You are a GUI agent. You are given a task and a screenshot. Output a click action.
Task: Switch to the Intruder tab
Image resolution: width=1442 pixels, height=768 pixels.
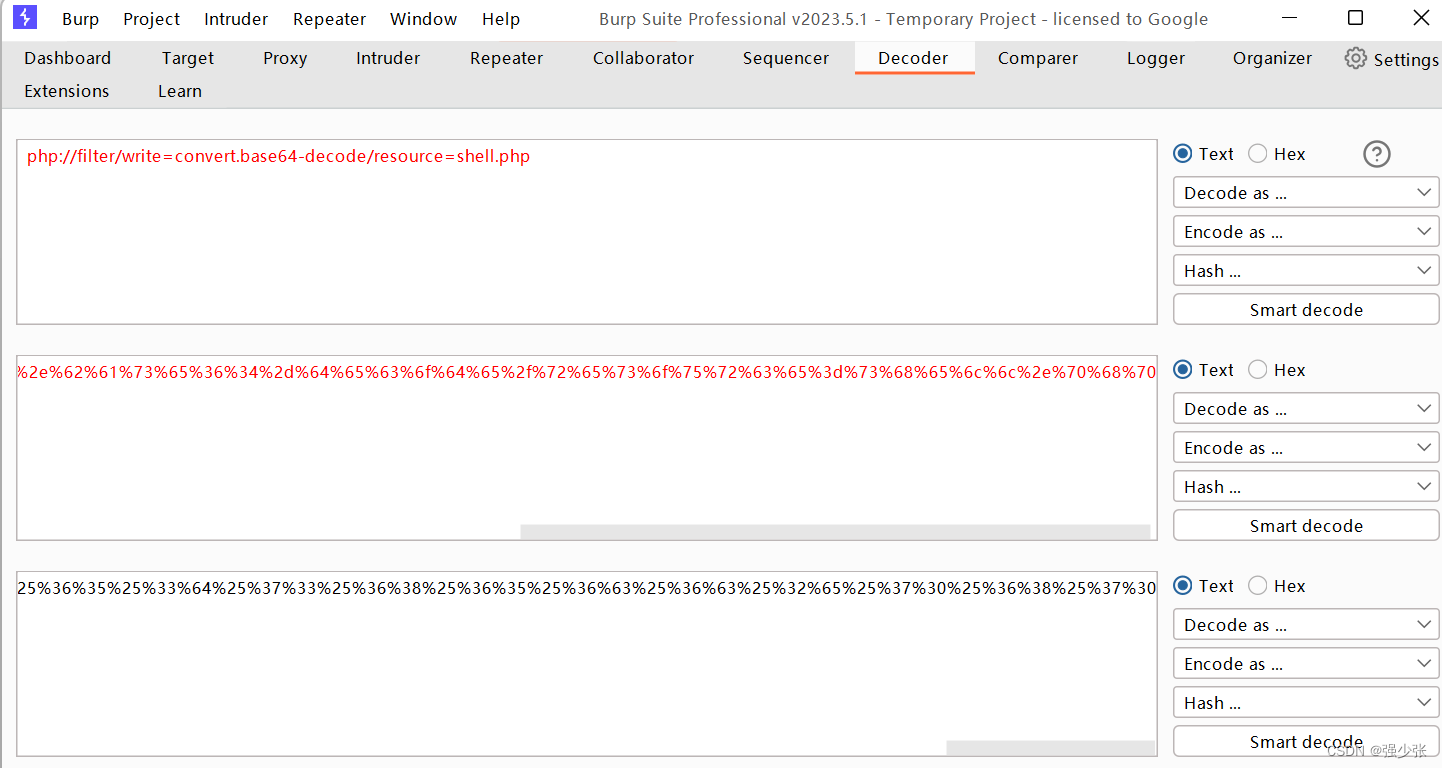(388, 58)
